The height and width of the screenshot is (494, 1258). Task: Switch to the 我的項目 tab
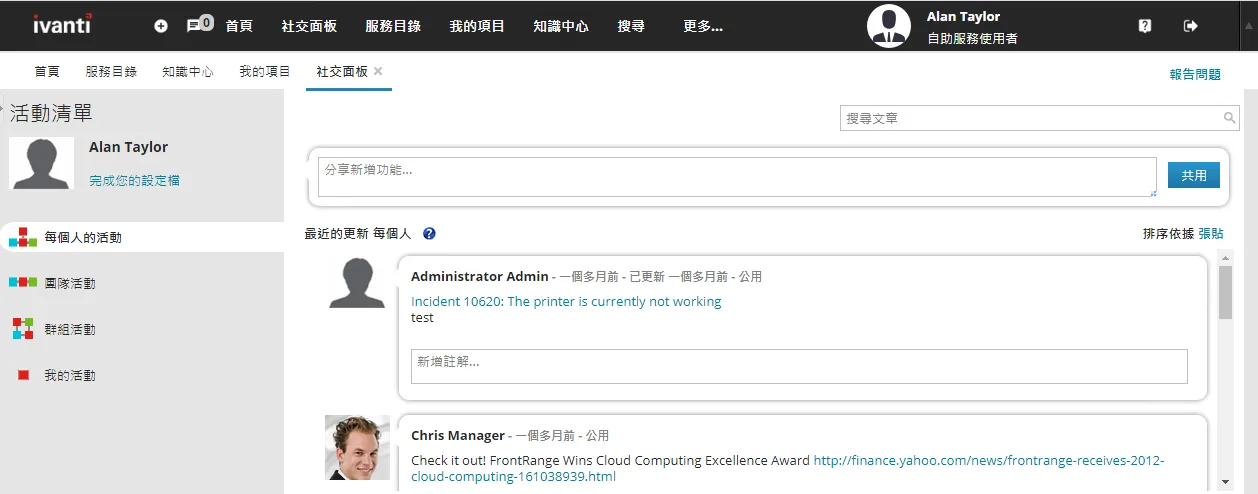coord(265,72)
